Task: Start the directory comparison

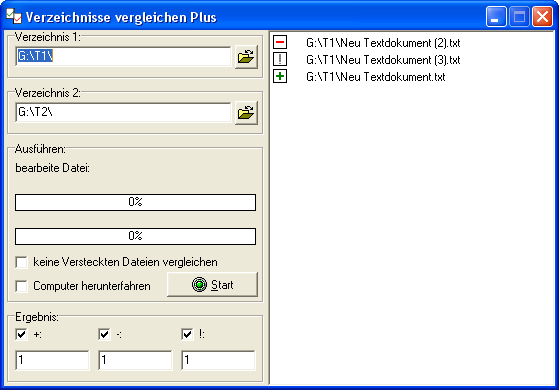Action: point(212,284)
